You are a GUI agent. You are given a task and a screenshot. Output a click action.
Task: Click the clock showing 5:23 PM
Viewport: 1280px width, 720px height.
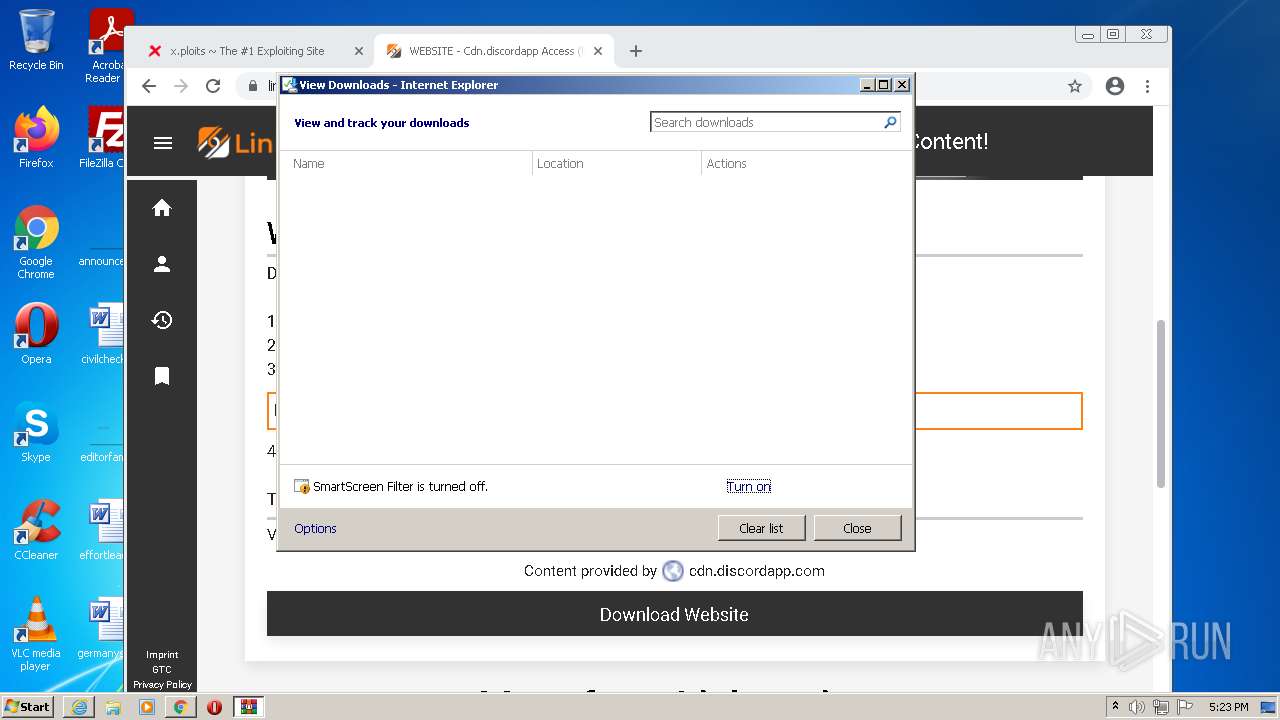click(1228, 707)
